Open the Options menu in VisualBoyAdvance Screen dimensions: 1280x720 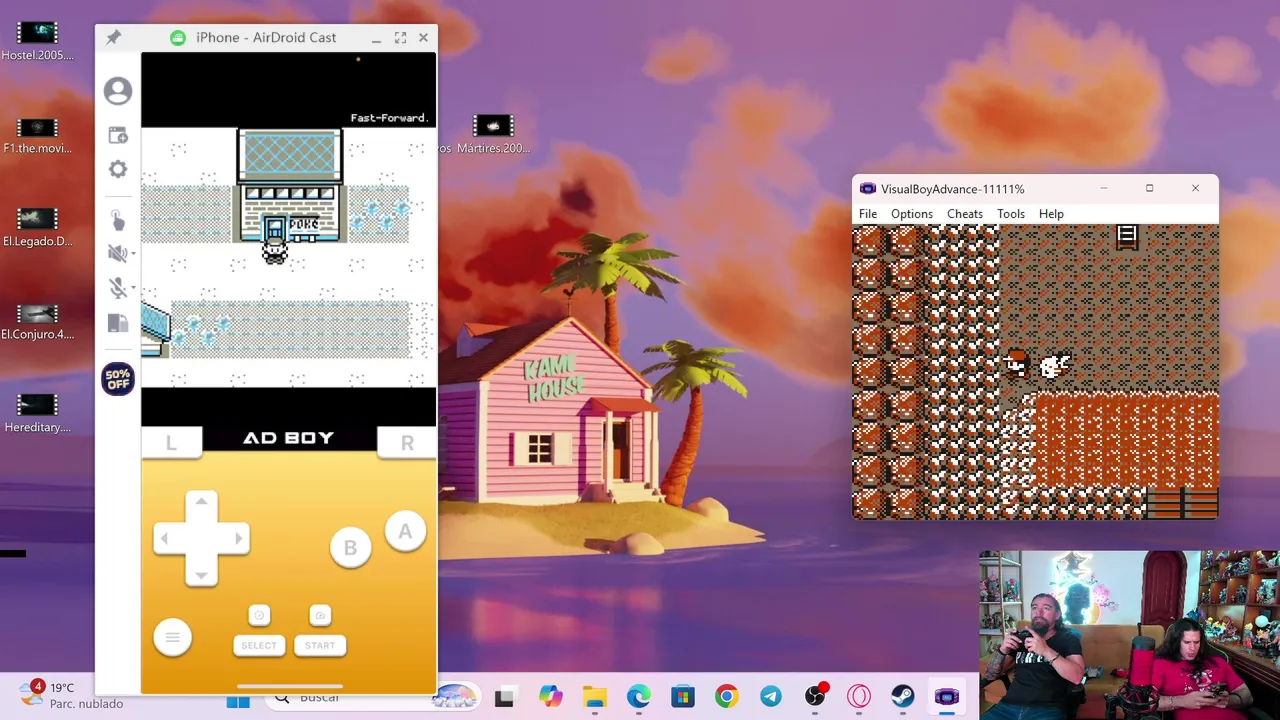coord(912,214)
